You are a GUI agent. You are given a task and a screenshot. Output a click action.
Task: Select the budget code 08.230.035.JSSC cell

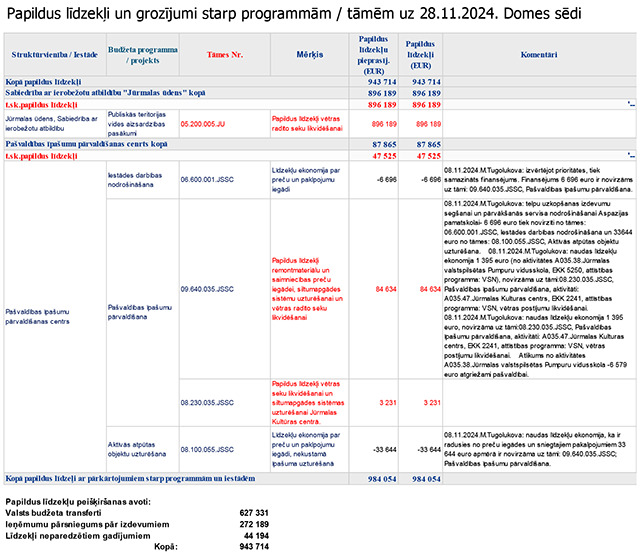tap(207, 402)
